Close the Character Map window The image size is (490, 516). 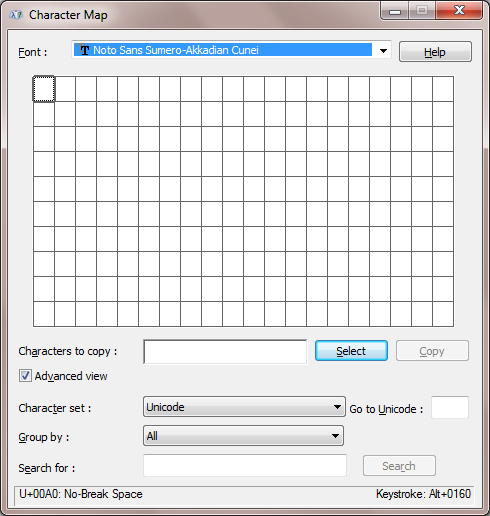coord(459,10)
